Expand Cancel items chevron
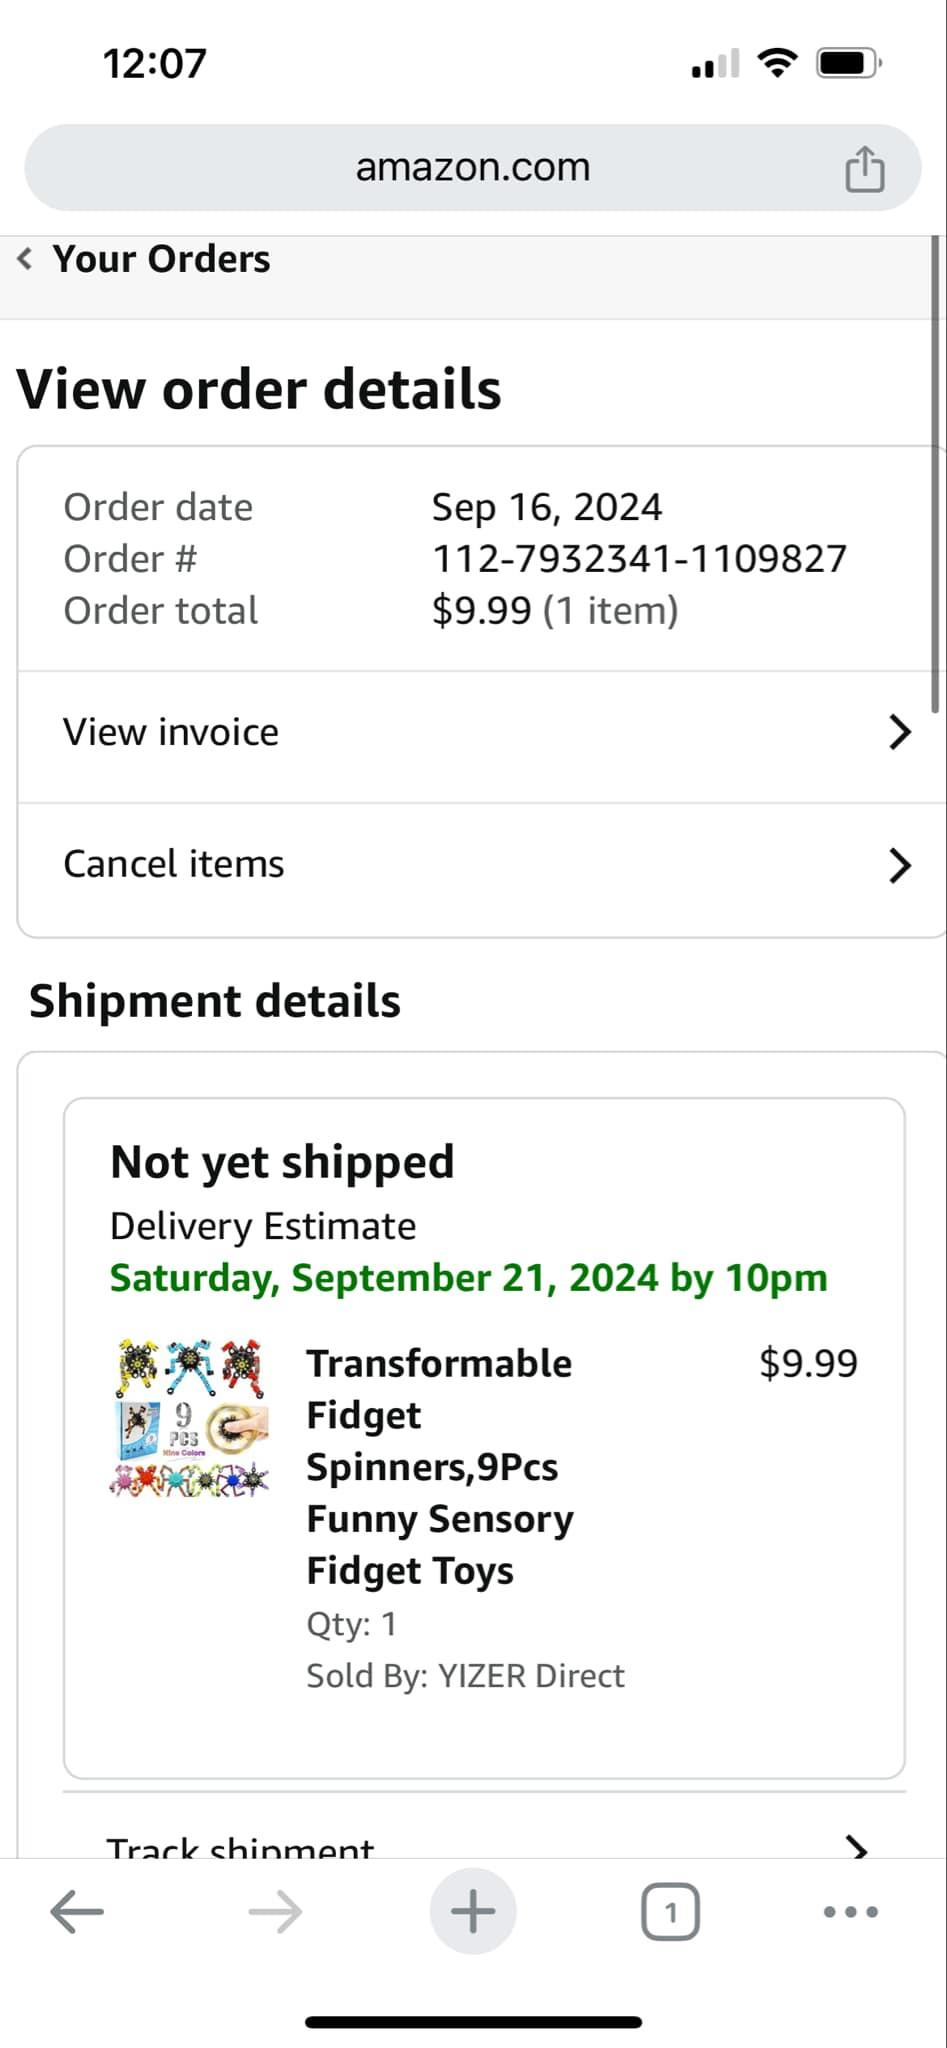This screenshot has height=2048, width=947. (x=900, y=865)
